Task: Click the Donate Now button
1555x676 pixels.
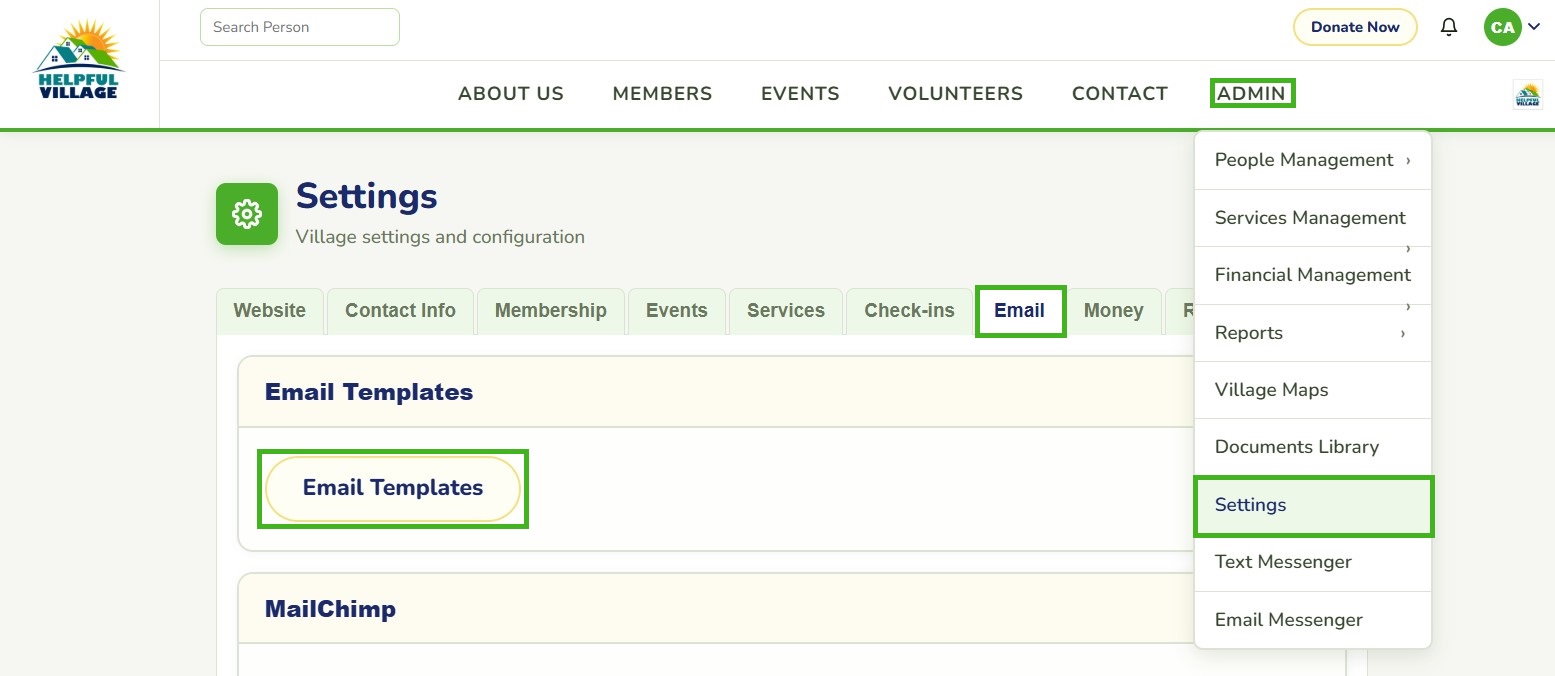Action: point(1355,27)
